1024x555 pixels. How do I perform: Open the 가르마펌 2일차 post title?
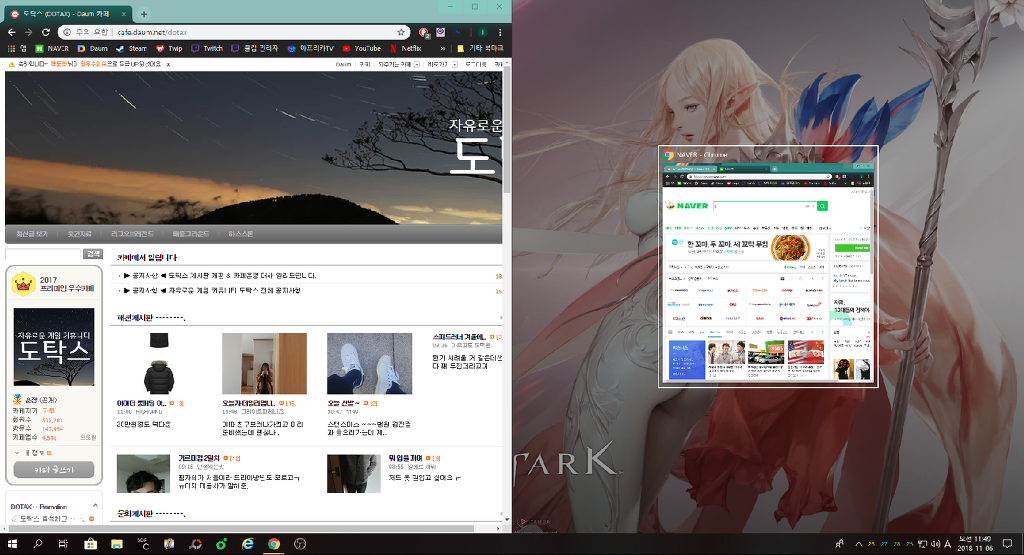tap(199, 458)
